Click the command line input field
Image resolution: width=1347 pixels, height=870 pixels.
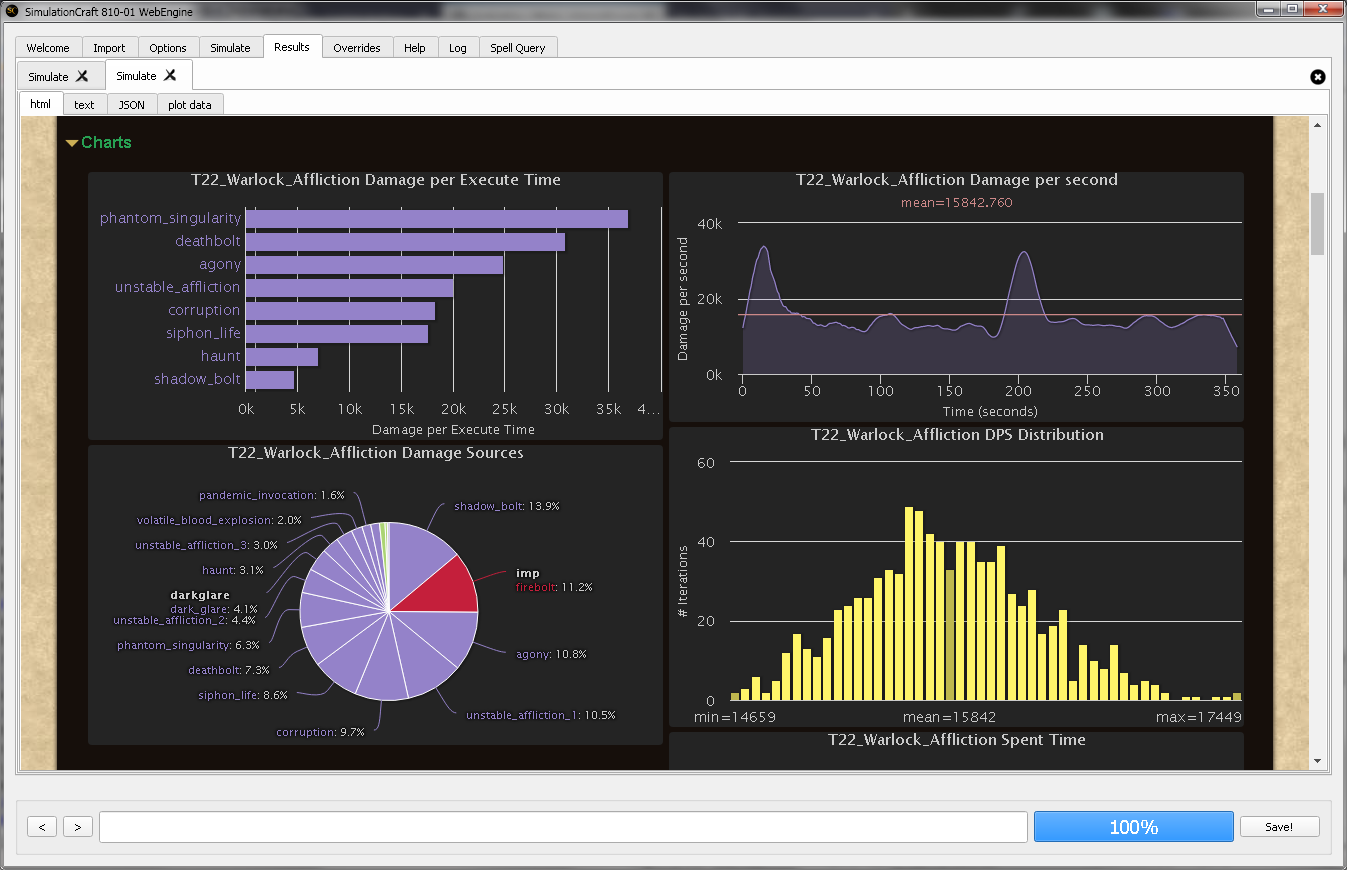(562, 827)
